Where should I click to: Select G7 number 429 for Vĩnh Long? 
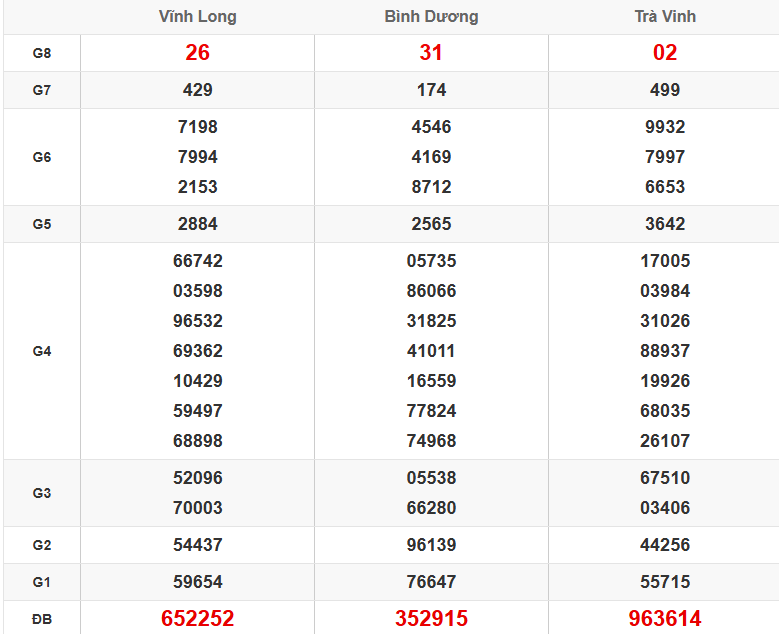(197, 90)
